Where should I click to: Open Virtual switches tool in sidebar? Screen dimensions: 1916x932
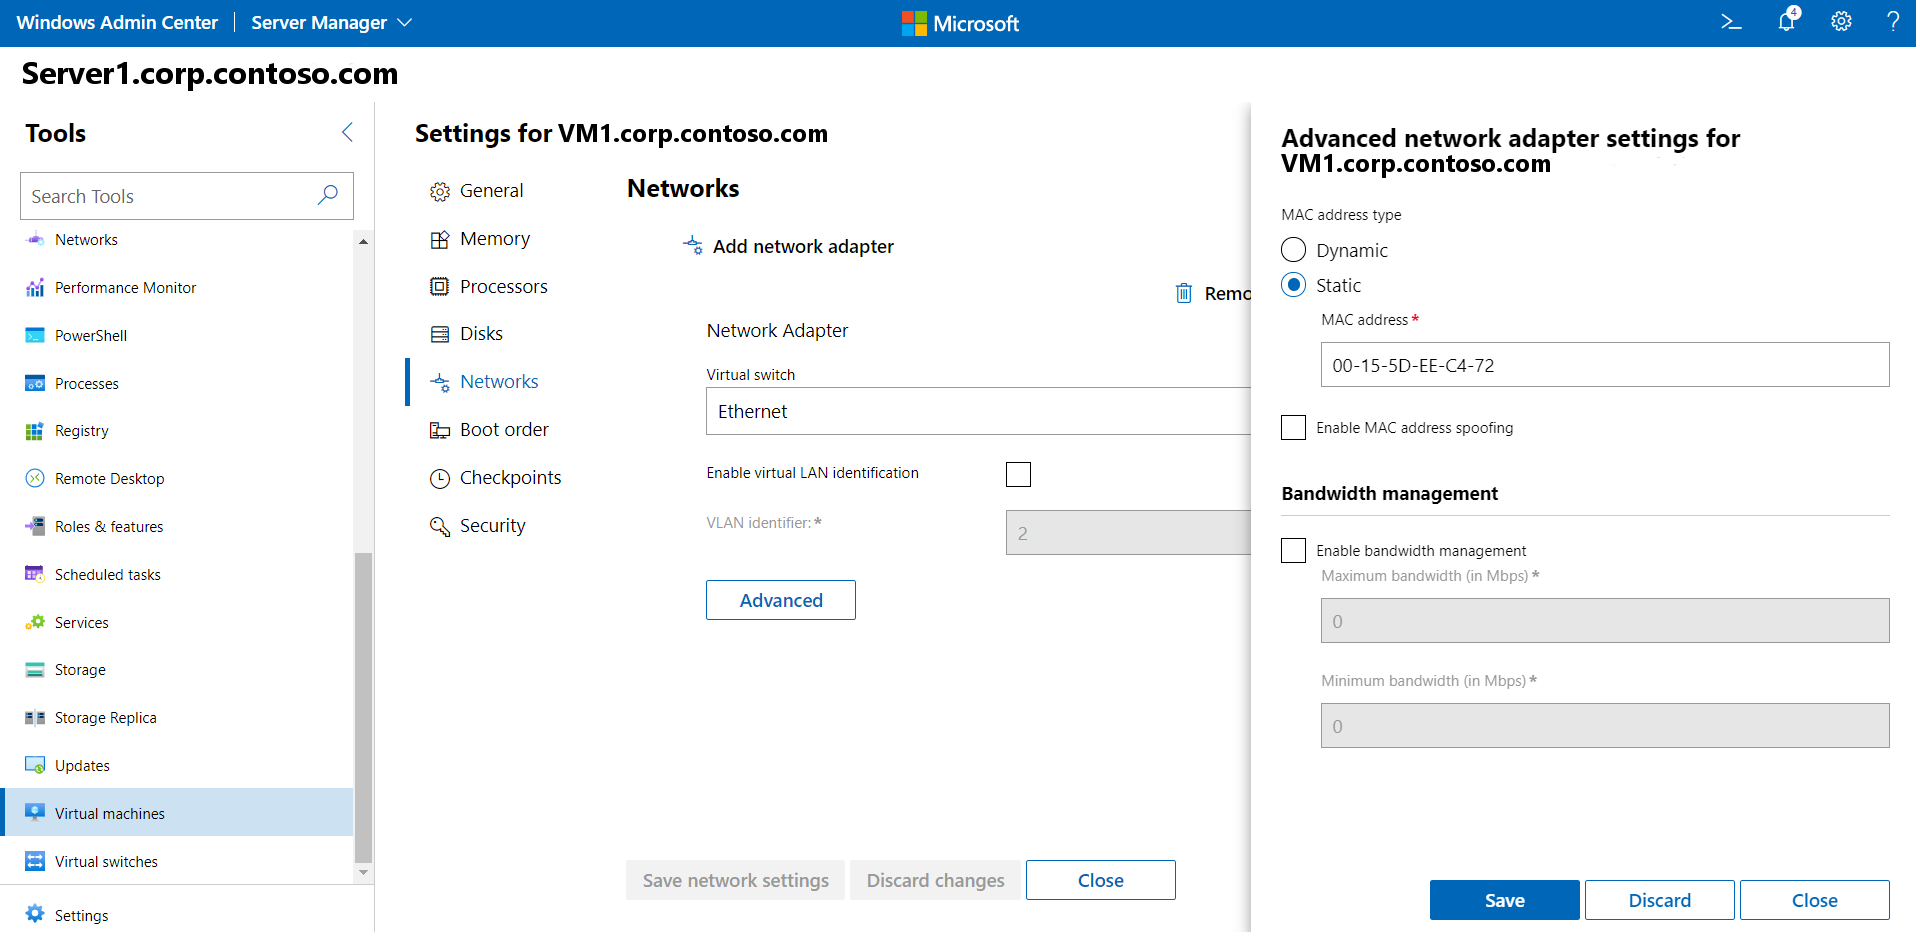[x=106, y=861]
